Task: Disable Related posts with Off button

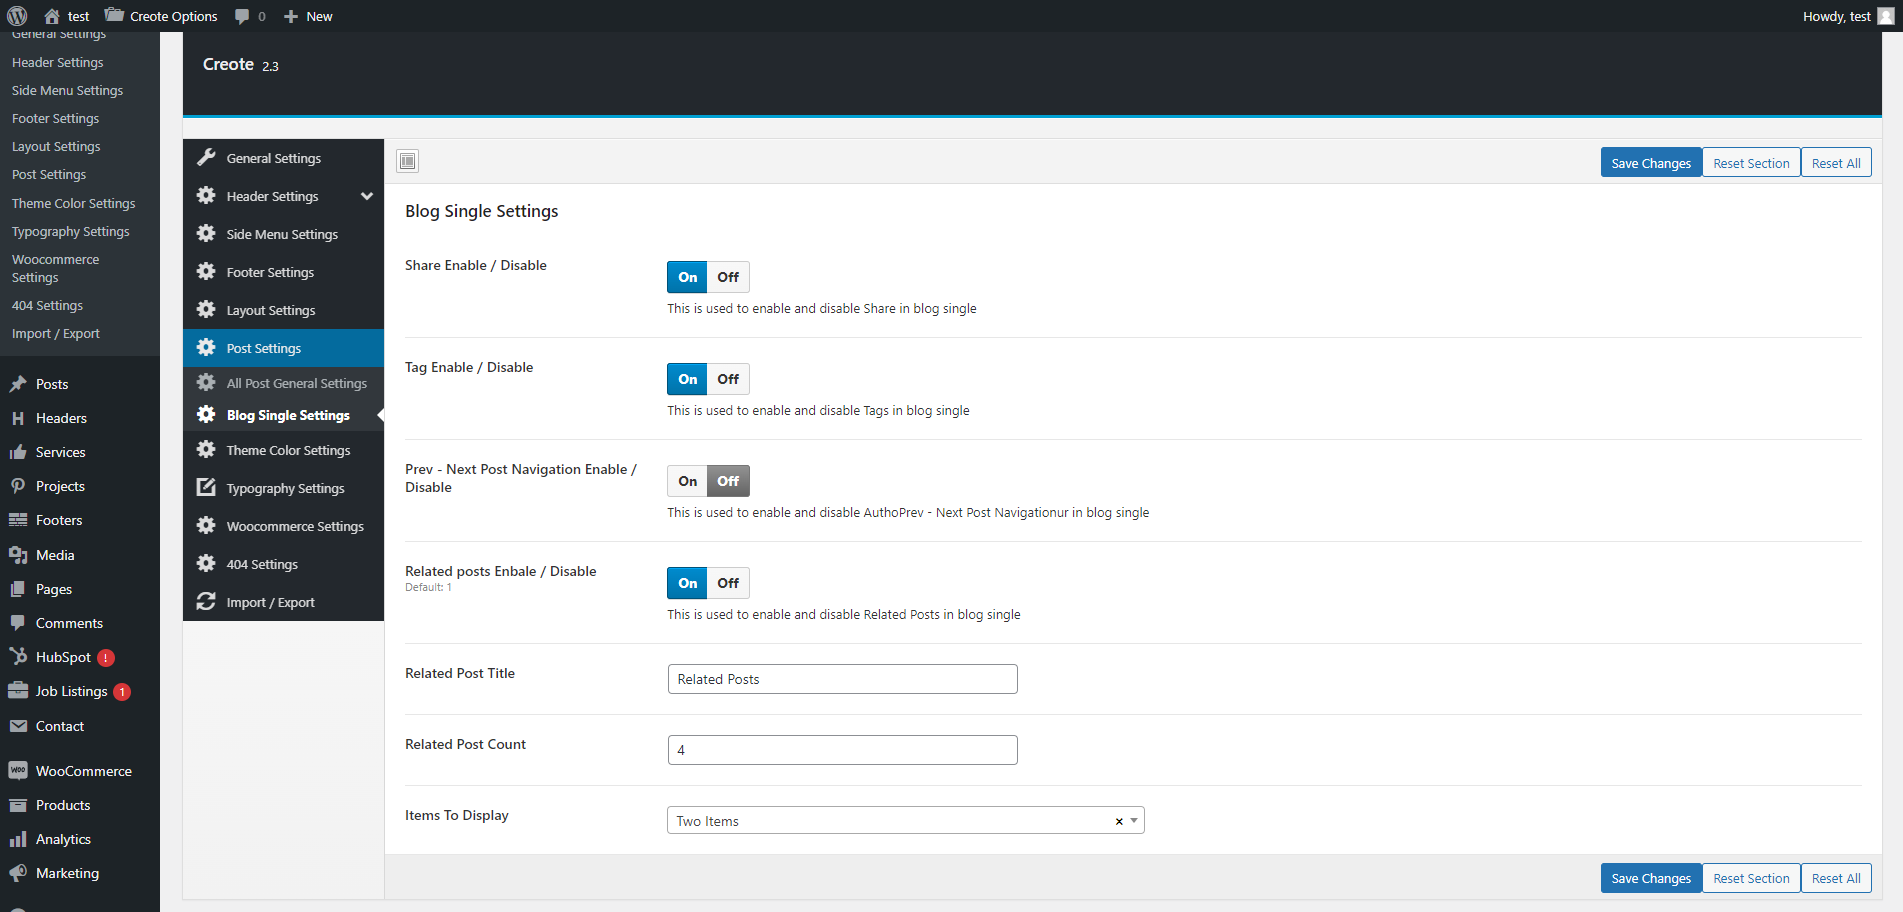Action: pos(728,583)
